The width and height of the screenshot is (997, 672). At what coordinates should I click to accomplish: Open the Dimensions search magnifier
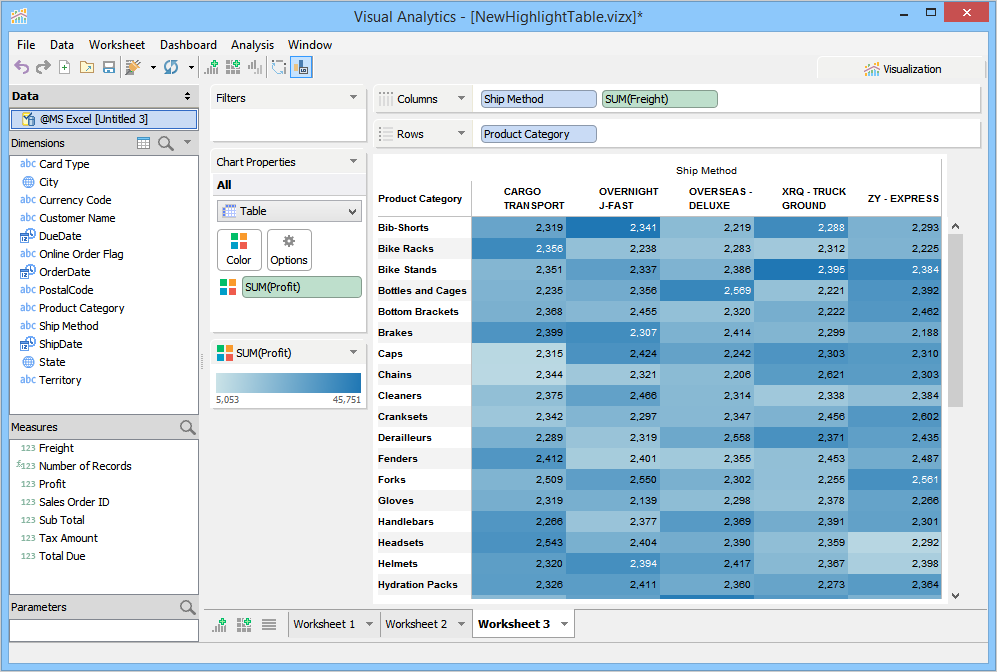point(166,143)
